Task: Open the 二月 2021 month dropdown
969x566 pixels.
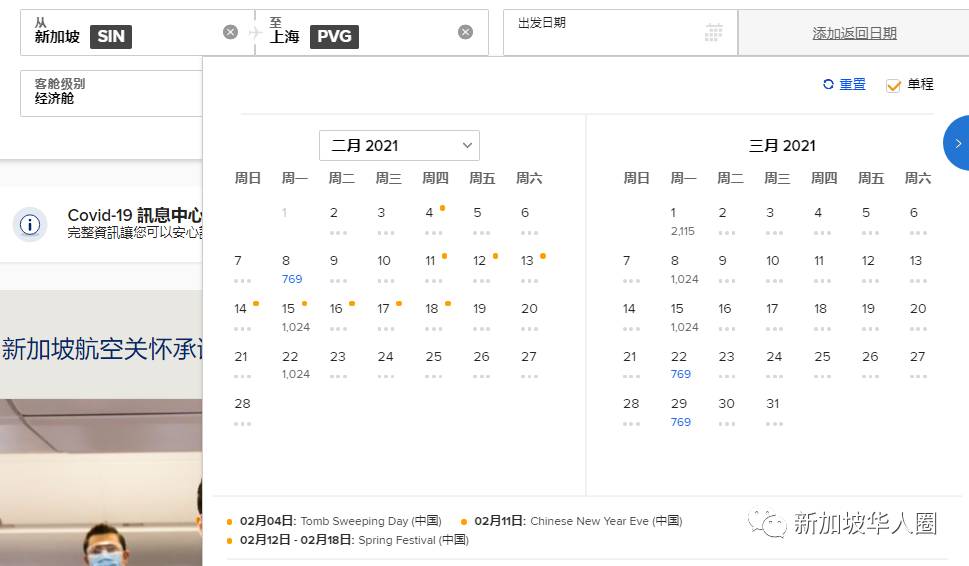Action: pyautogui.click(x=399, y=145)
